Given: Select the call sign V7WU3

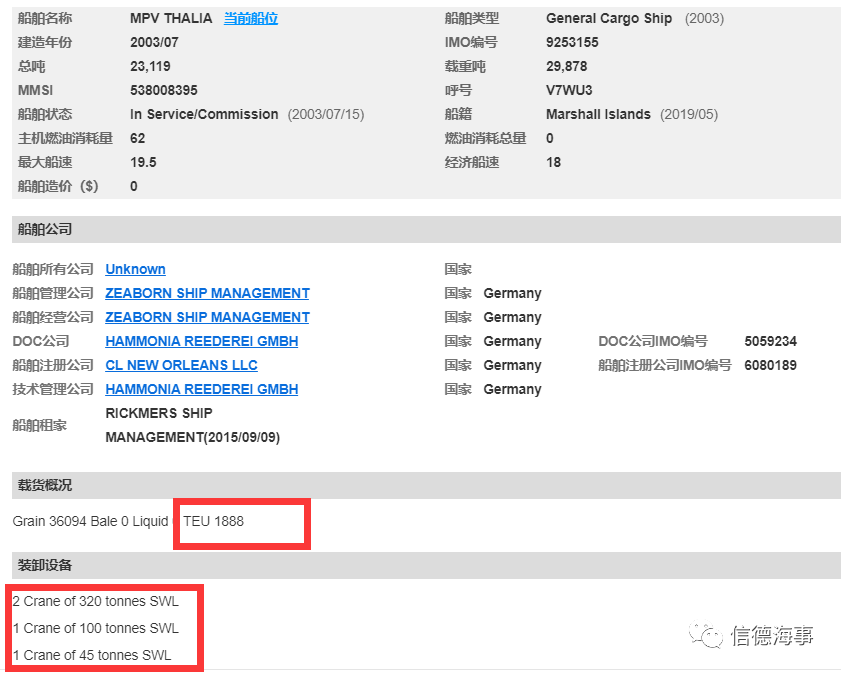Looking at the screenshot, I should 569,90.
